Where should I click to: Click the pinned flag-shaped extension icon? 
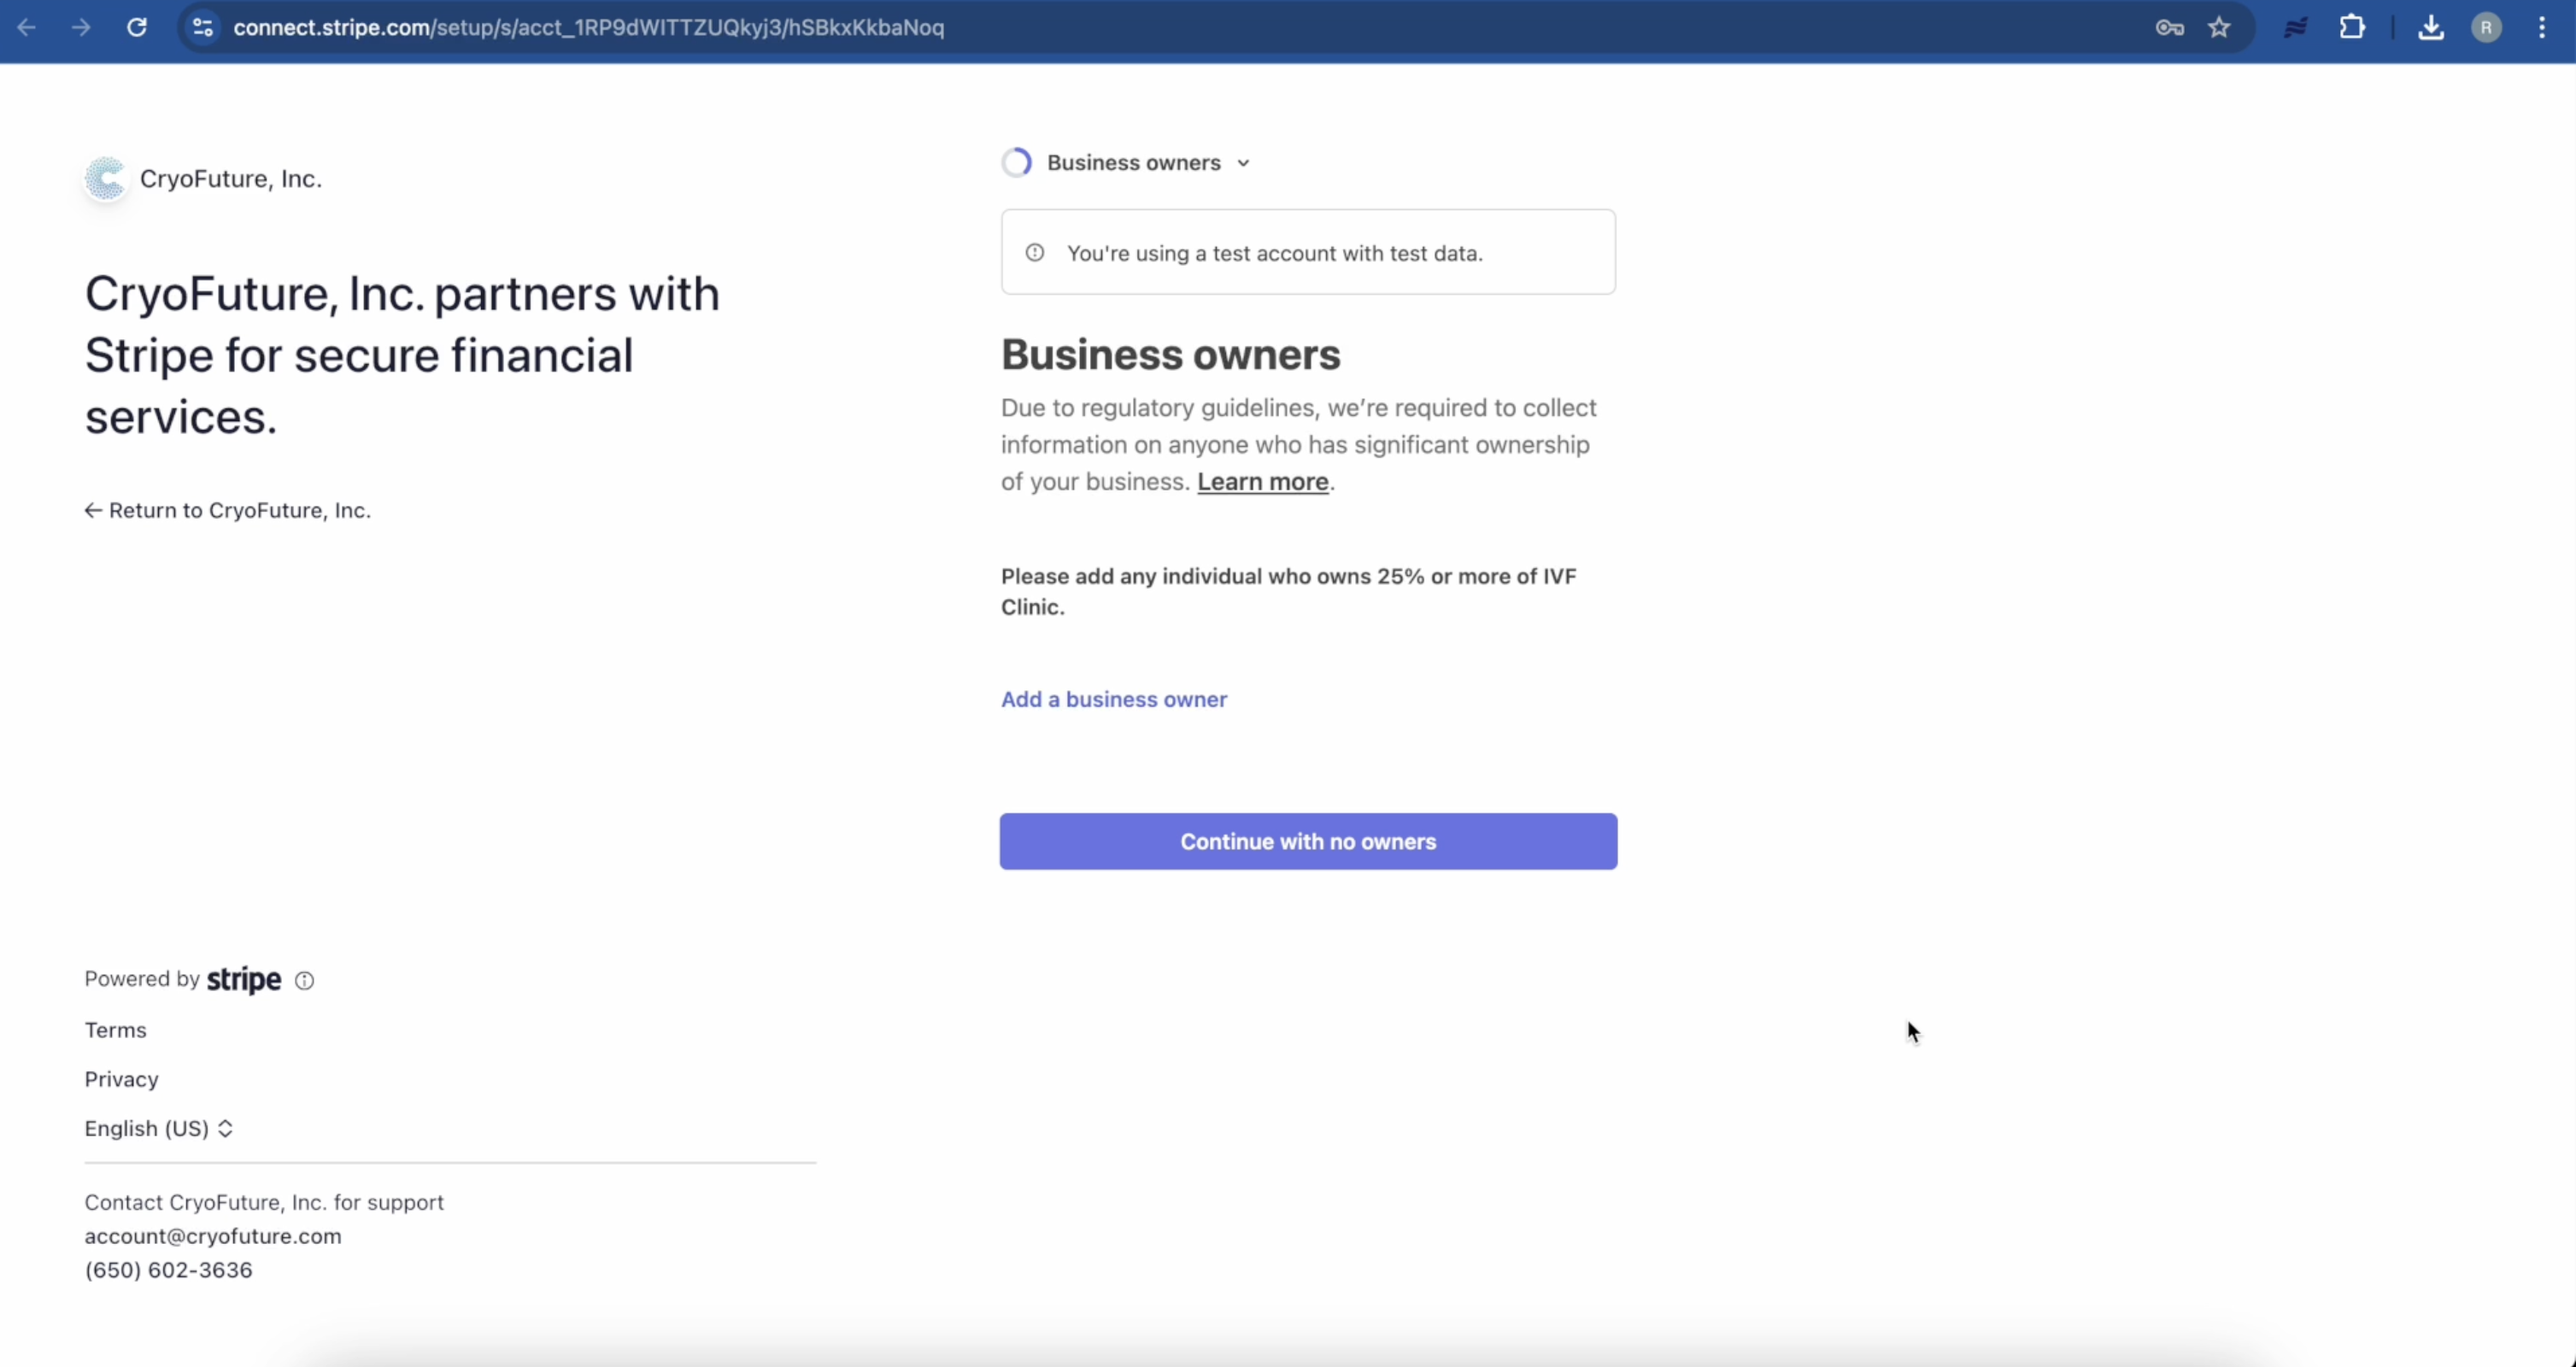[x=2295, y=27]
